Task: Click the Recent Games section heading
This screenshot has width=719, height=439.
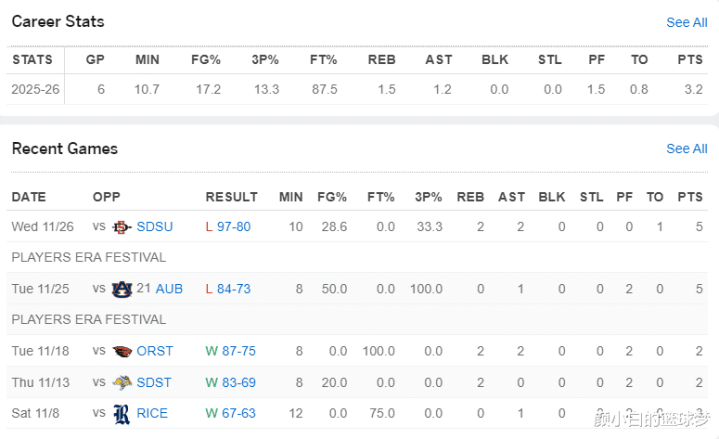Action: click(x=65, y=149)
